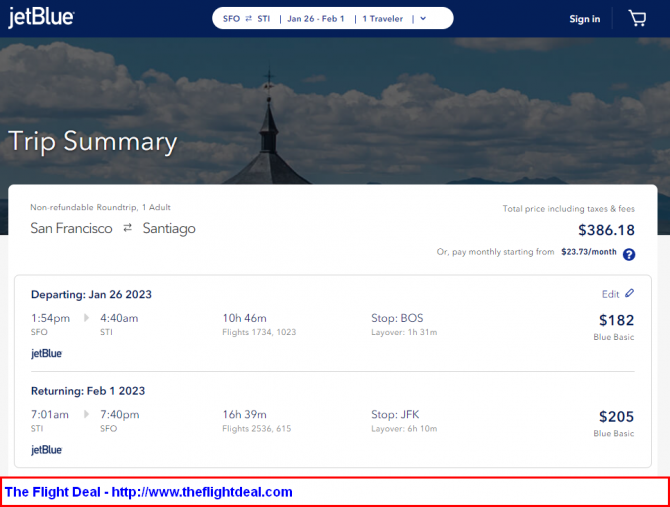
Task: Click the pencil icon next to Edit
Action: (629, 293)
